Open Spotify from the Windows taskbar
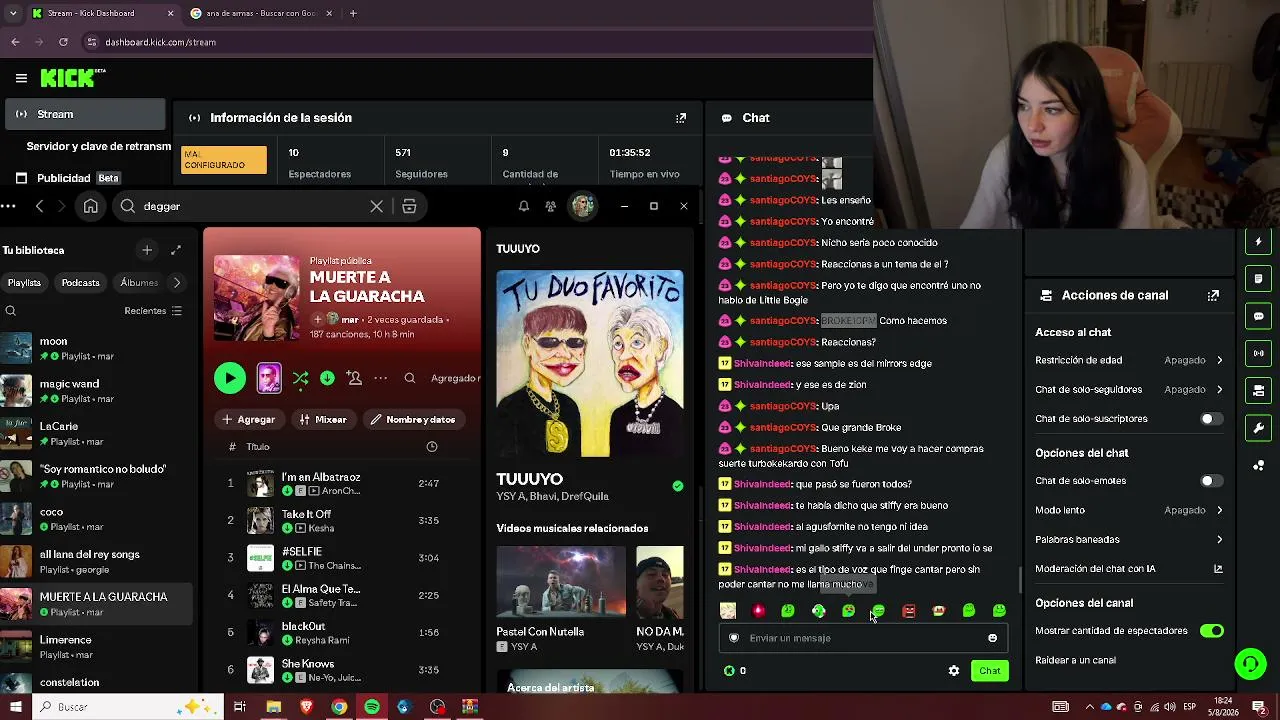The height and width of the screenshot is (720, 1280). [x=372, y=707]
